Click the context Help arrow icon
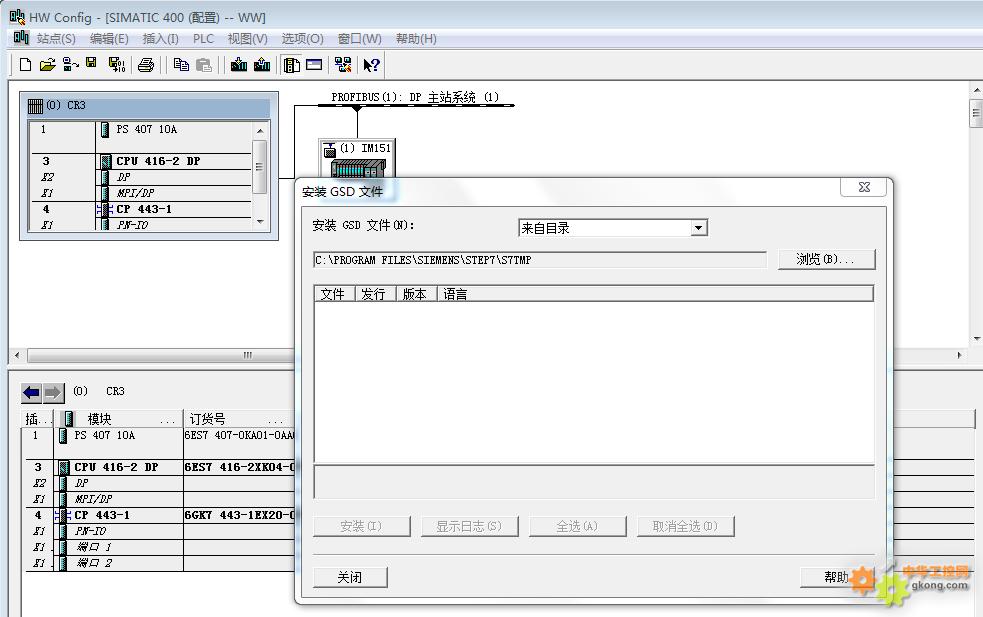This screenshot has height=617, width=983. pyautogui.click(x=371, y=65)
